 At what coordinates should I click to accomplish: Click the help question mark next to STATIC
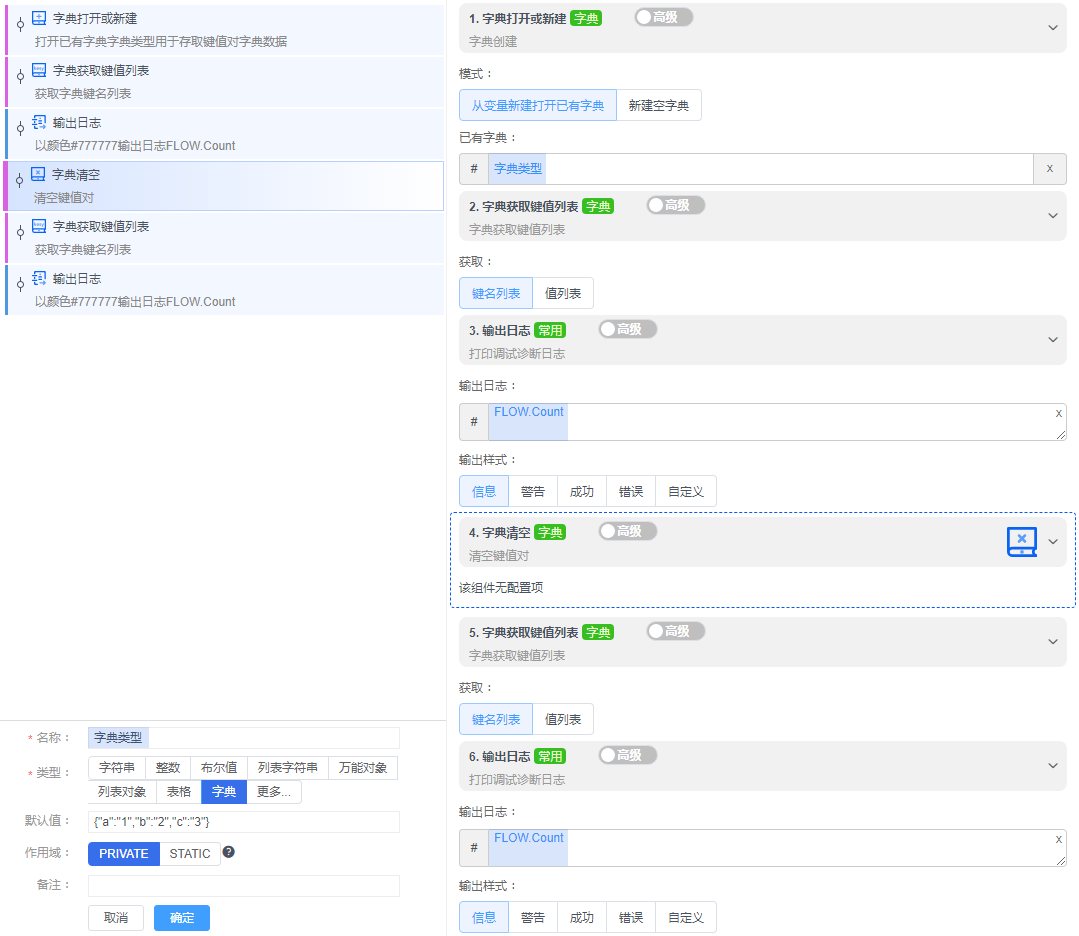click(x=228, y=852)
